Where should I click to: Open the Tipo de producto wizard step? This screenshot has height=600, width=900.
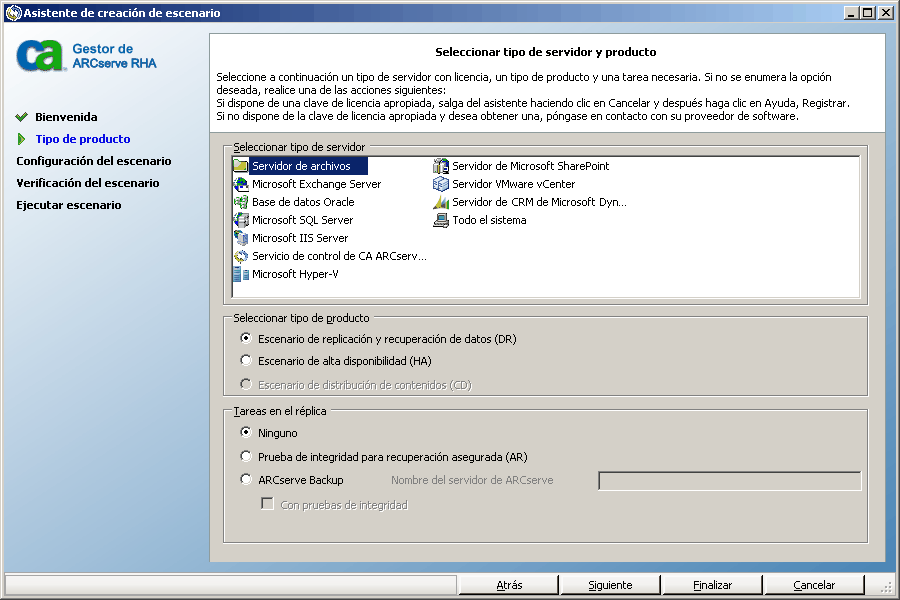tap(83, 139)
